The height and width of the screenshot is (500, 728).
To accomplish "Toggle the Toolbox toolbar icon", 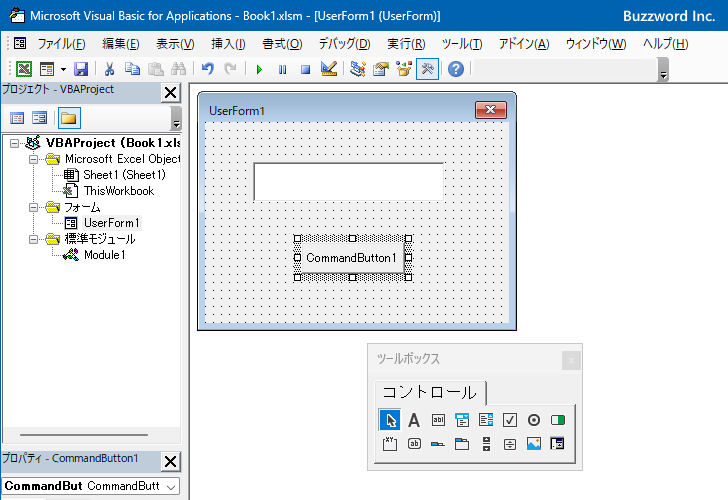I will coord(427,69).
